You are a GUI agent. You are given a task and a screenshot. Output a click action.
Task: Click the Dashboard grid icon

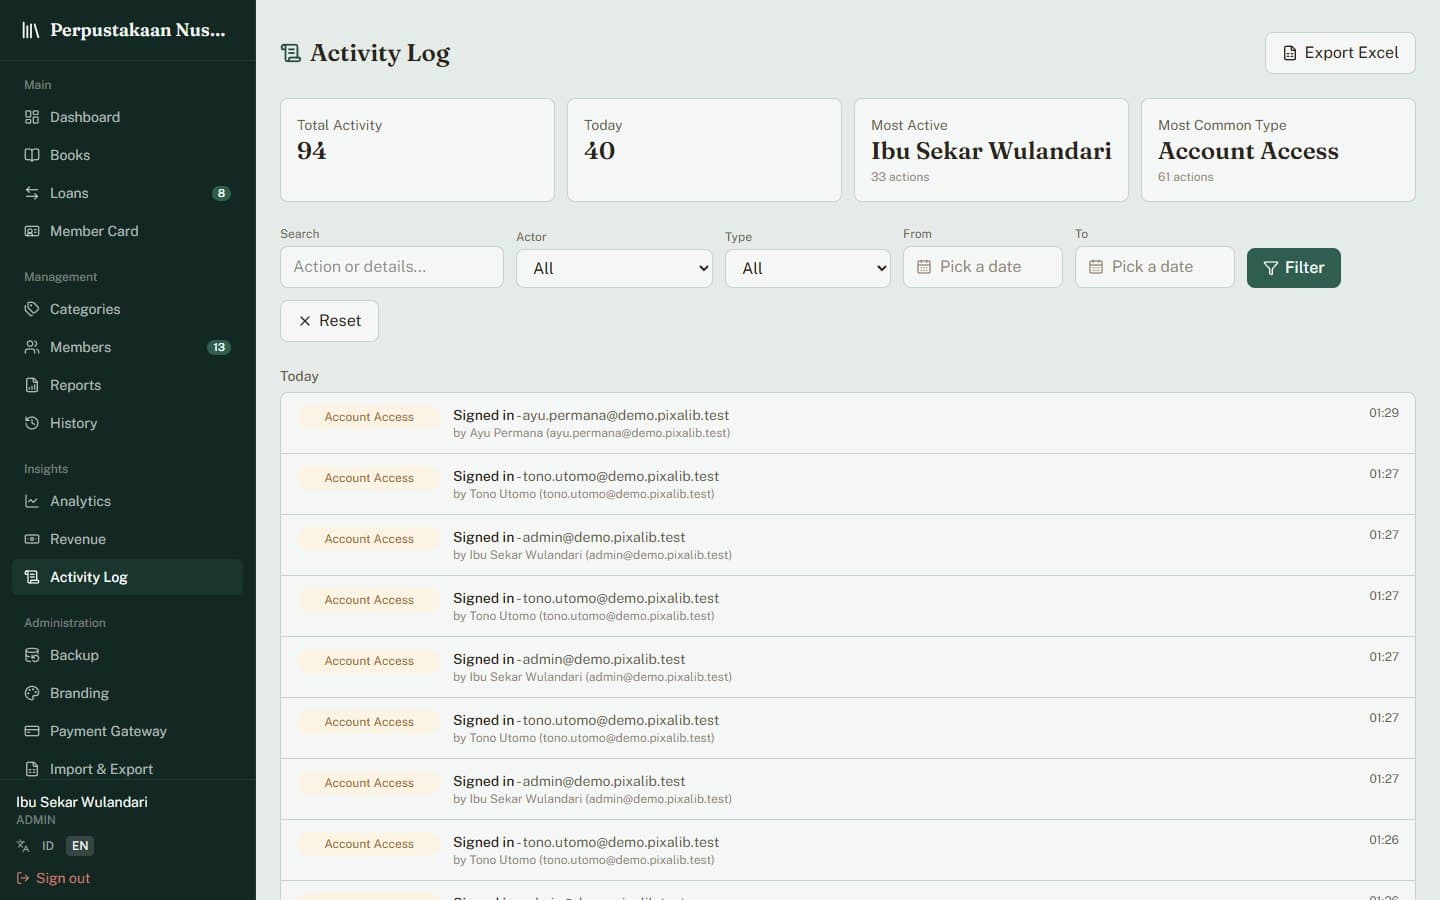point(32,117)
